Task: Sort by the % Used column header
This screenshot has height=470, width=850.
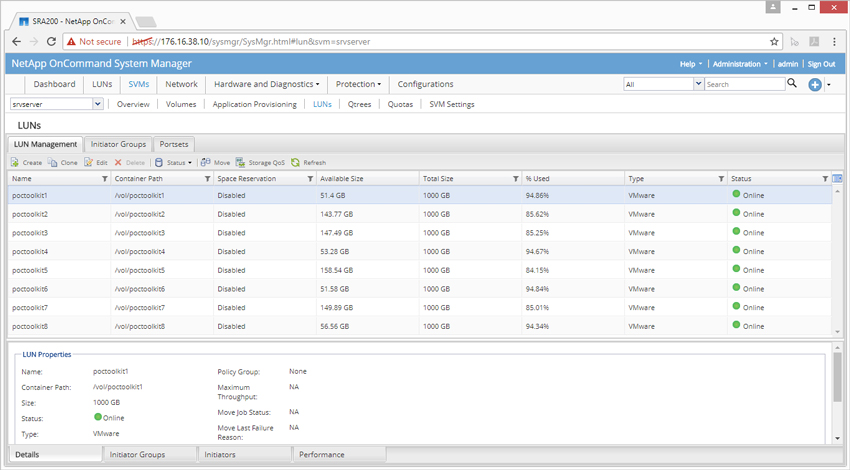Action: pos(572,178)
